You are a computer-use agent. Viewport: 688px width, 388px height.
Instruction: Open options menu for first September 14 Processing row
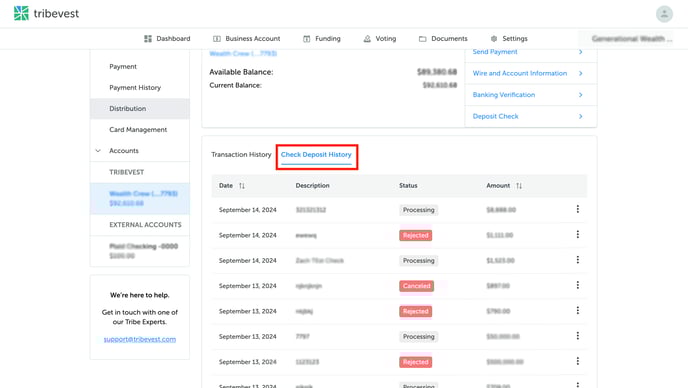tap(577, 209)
